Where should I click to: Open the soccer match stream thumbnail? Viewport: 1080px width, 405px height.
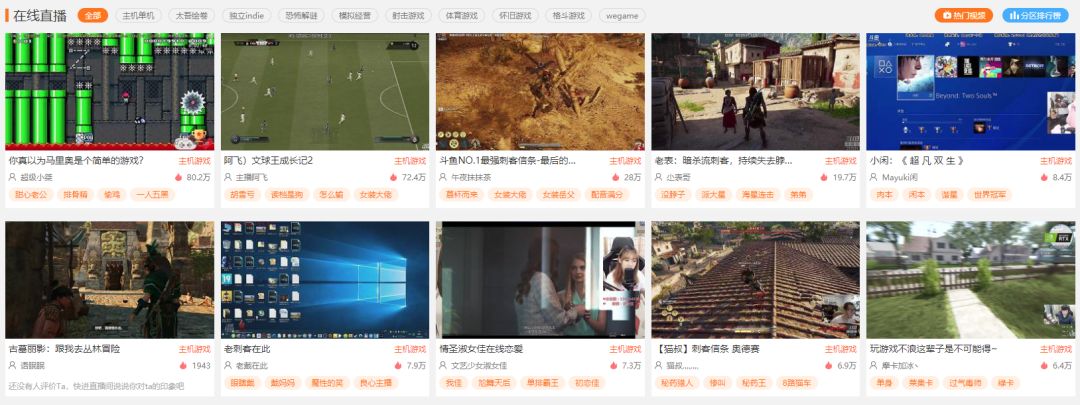click(x=325, y=91)
